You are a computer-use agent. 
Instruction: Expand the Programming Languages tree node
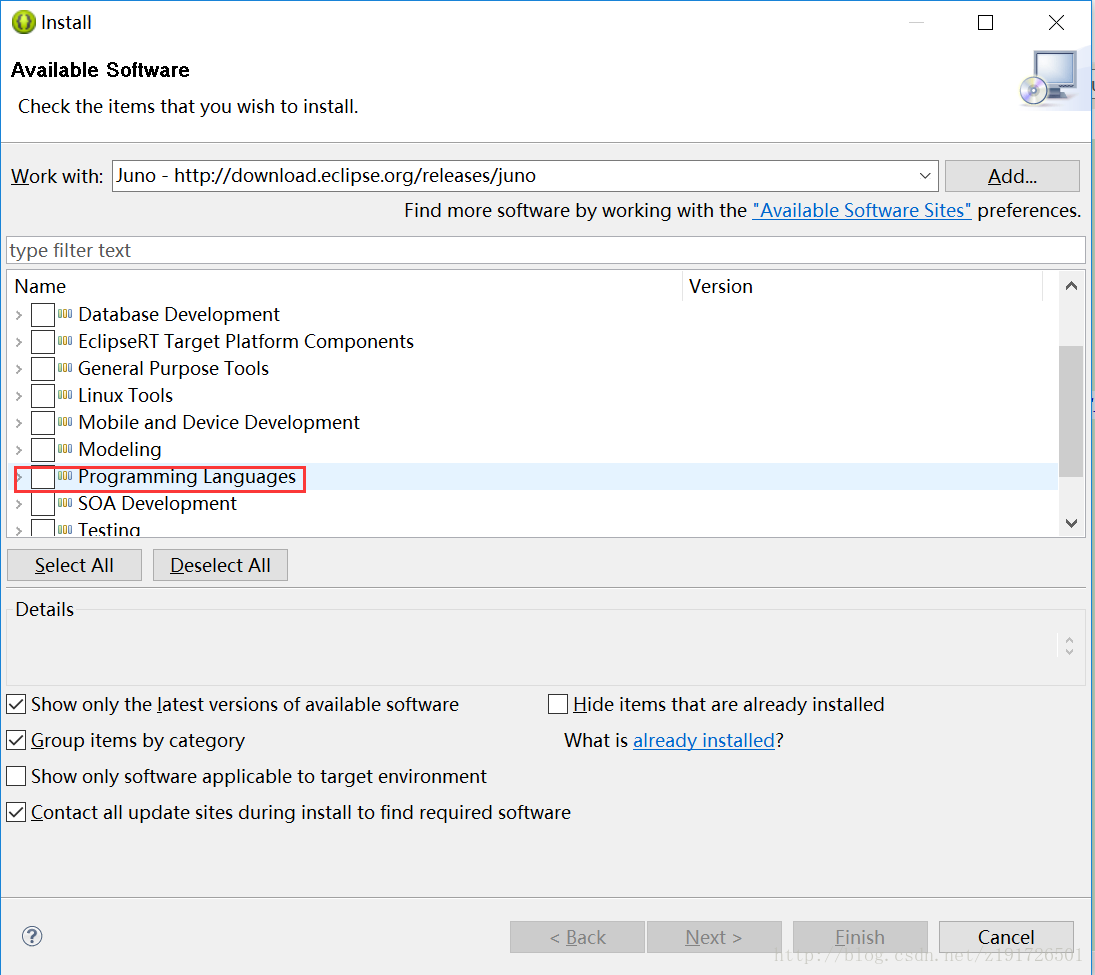coord(19,477)
